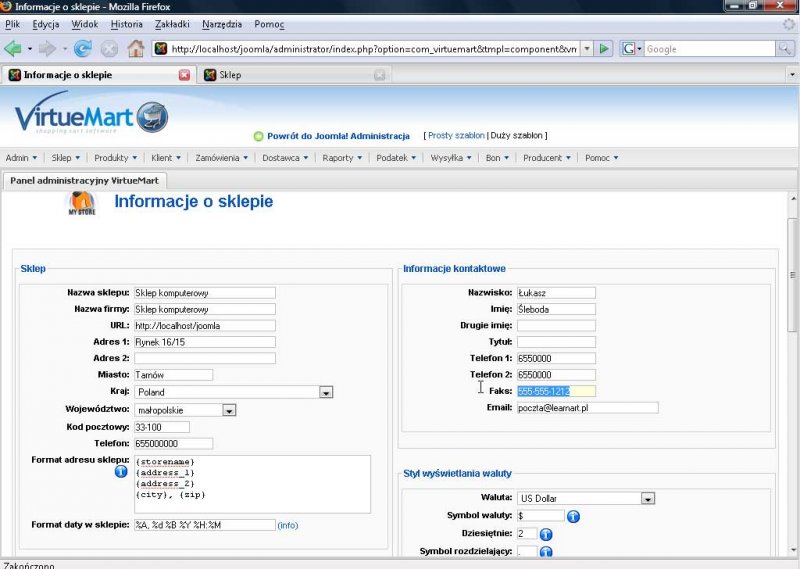Viewport: 800px width, 569px height.
Task: Click the browser home icon
Action: tap(135, 48)
